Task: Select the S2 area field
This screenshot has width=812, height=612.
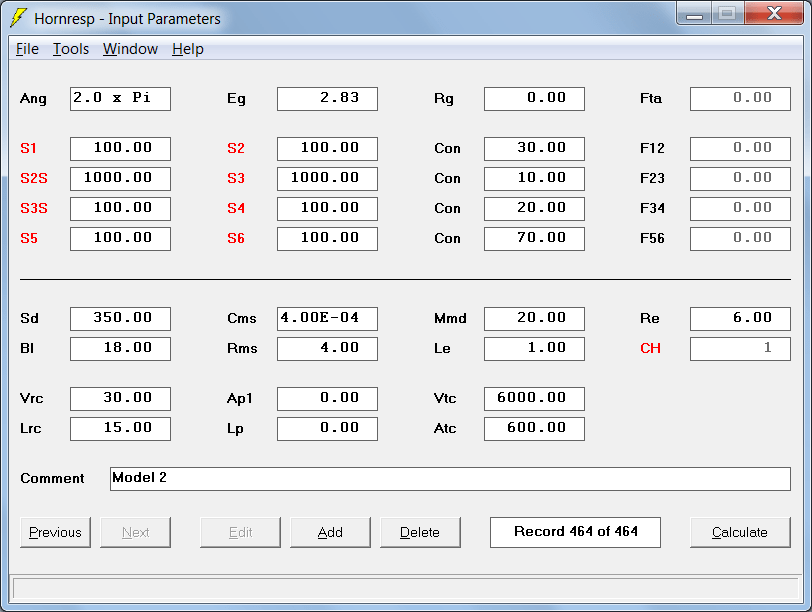Action: [x=327, y=149]
